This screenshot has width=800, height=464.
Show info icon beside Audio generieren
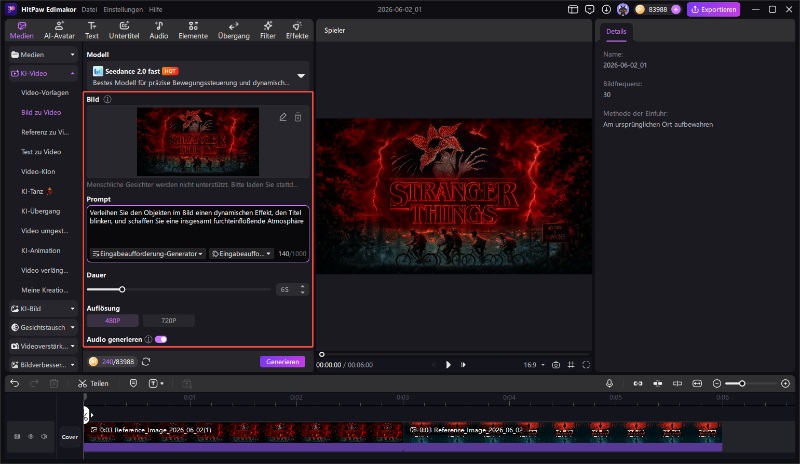pyautogui.click(x=148, y=339)
